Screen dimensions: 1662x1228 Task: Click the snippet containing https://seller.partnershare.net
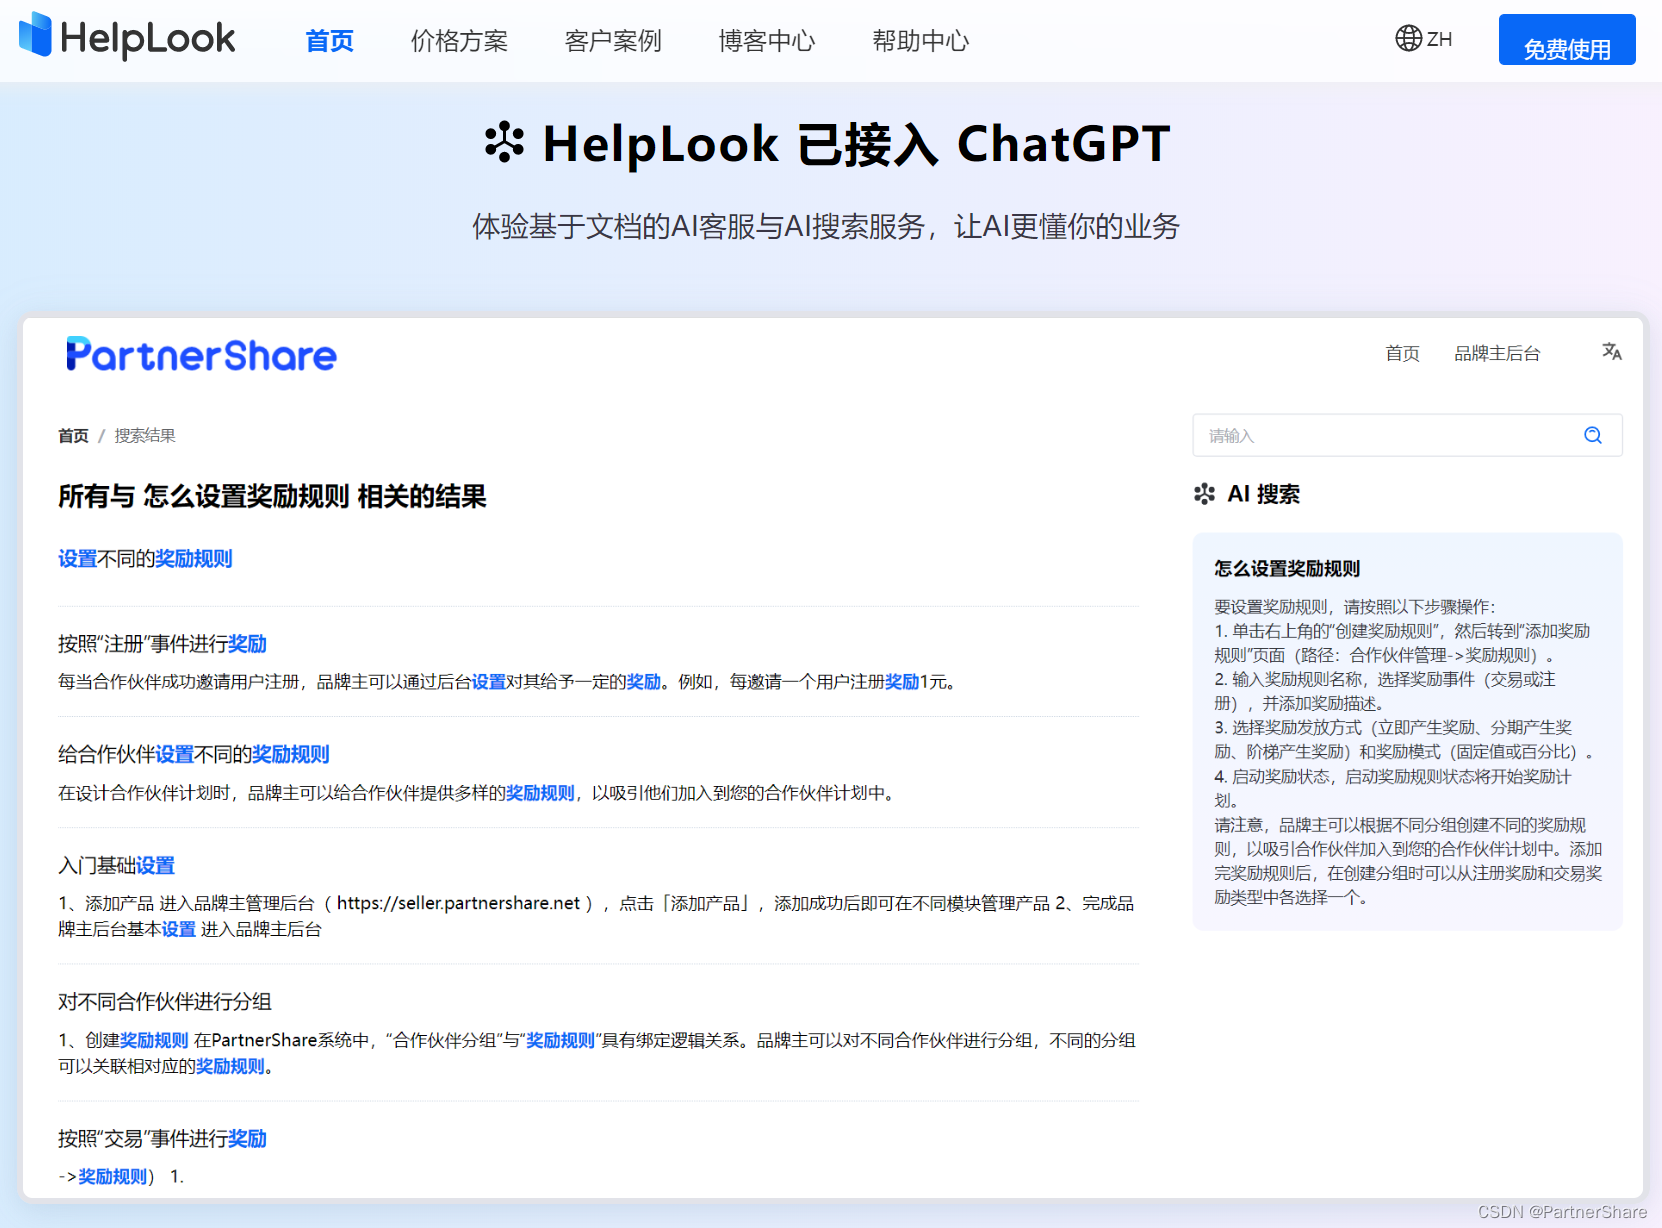(x=597, y=916)
